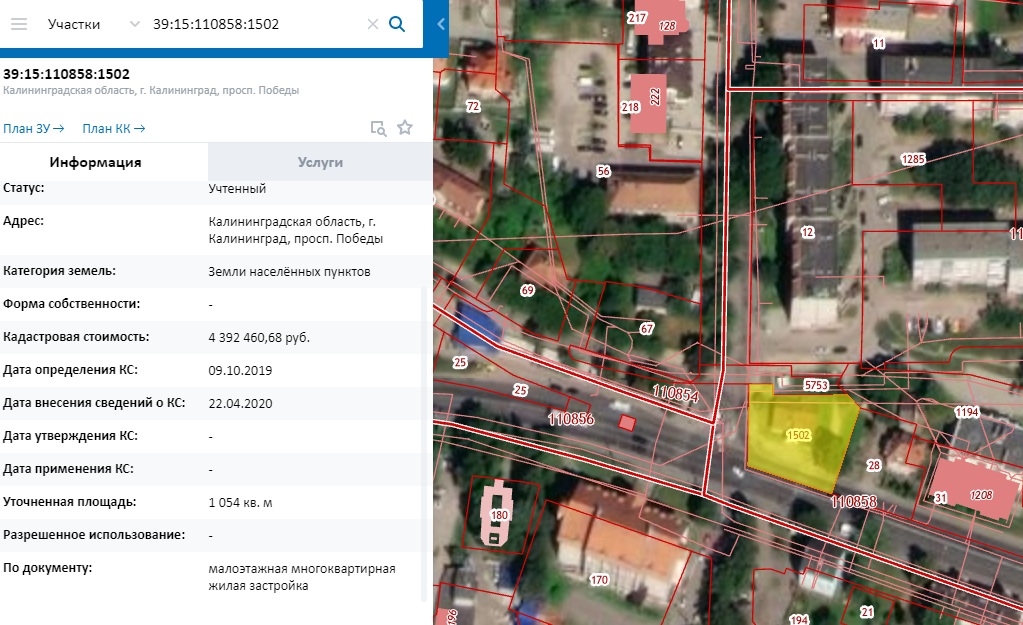This screenshot has width=1023, height=625.
Task: Expand the dropdown chevron next to Участки
Action: pyautogui.click(x=134, y=24)
